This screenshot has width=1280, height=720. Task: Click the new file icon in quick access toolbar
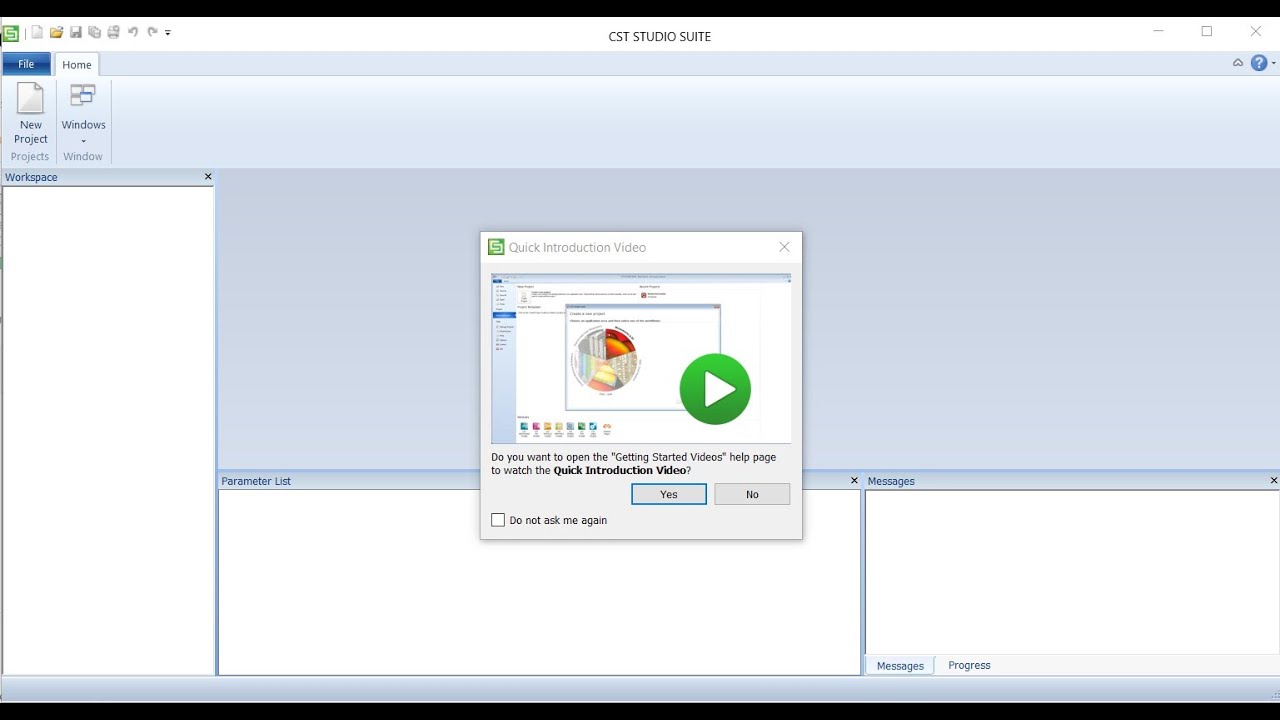point(37,32)
